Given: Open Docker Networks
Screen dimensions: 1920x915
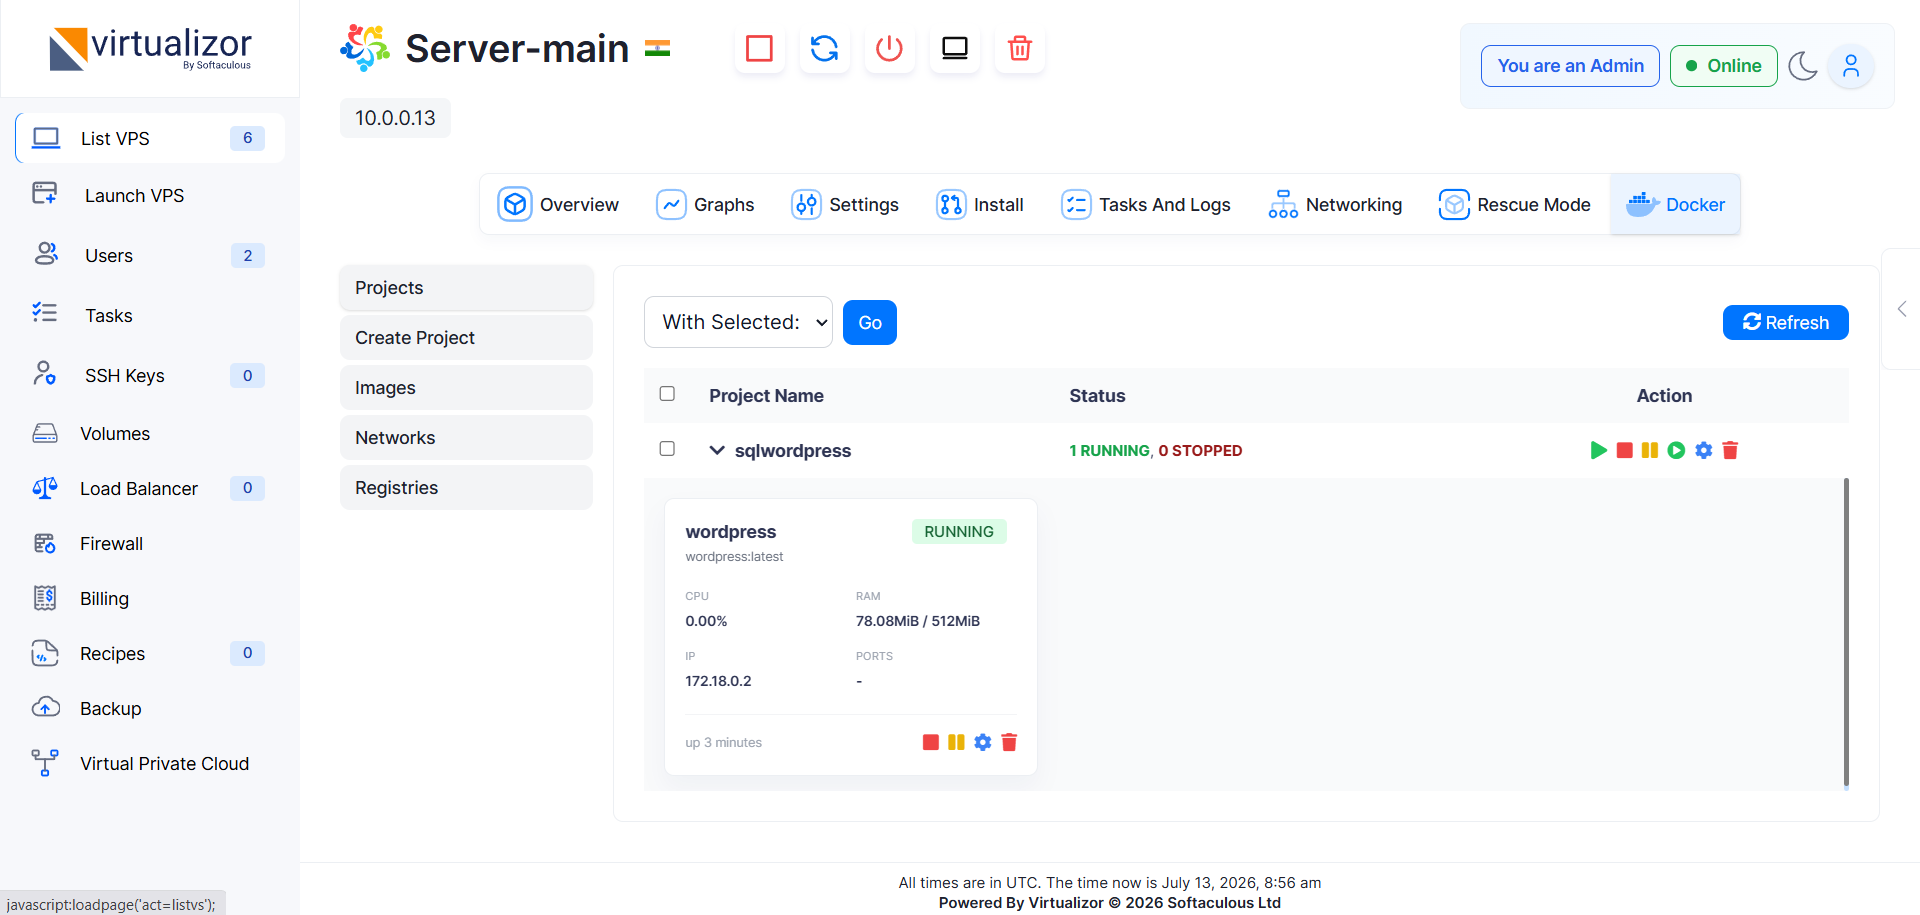Looking at the screenshot, I should click(466, 438).
